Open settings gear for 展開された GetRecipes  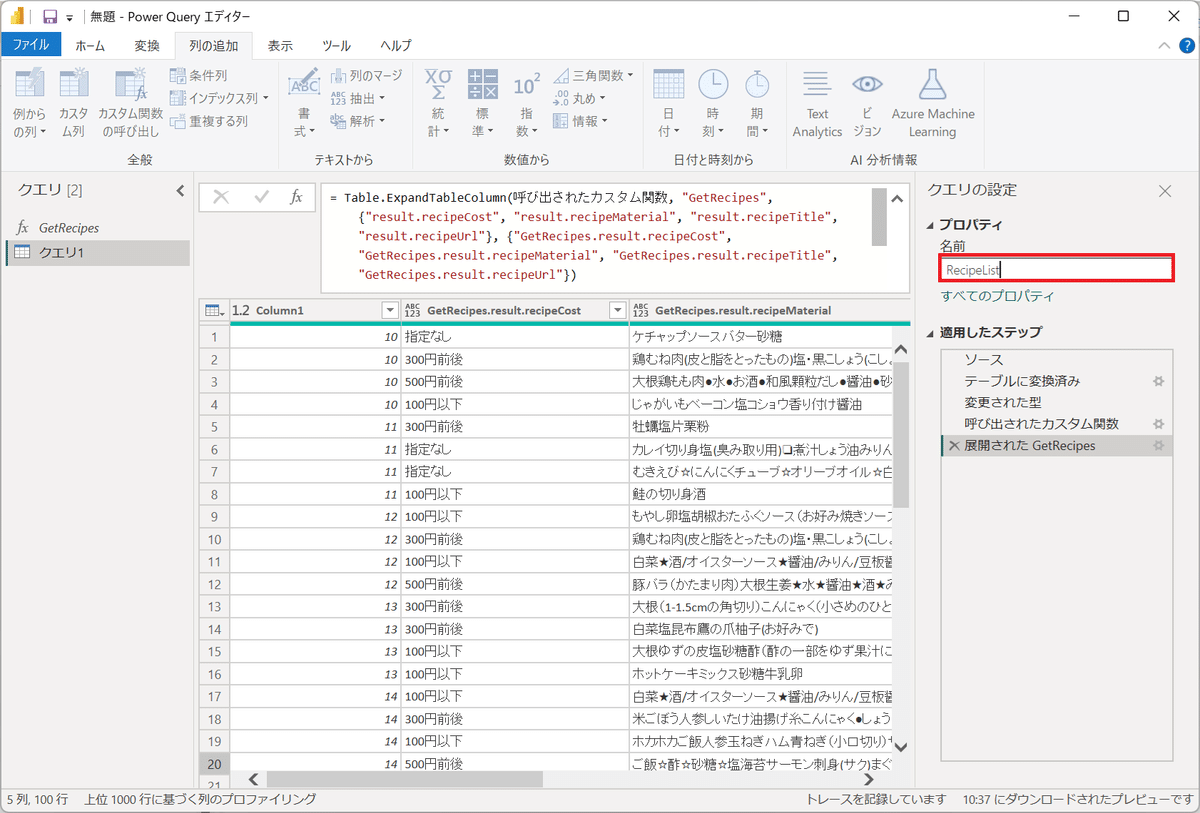1159,446
